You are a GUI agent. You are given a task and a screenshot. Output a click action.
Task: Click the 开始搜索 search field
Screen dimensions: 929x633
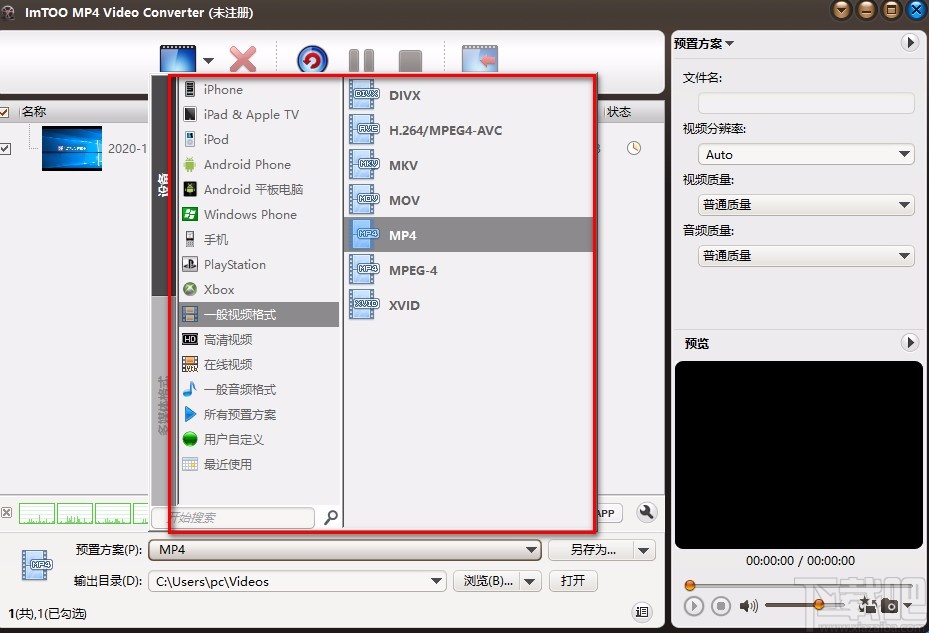click(233, 517)
